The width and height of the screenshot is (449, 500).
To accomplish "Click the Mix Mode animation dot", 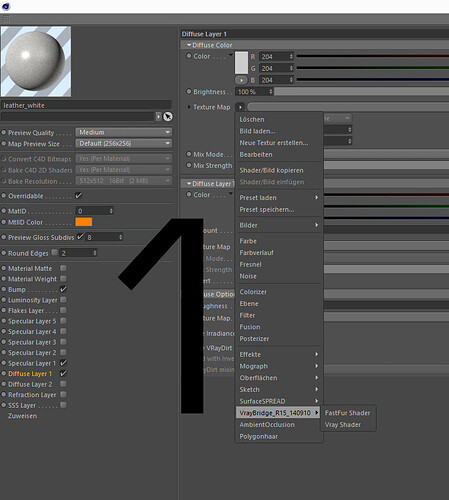I will (189, 154).
